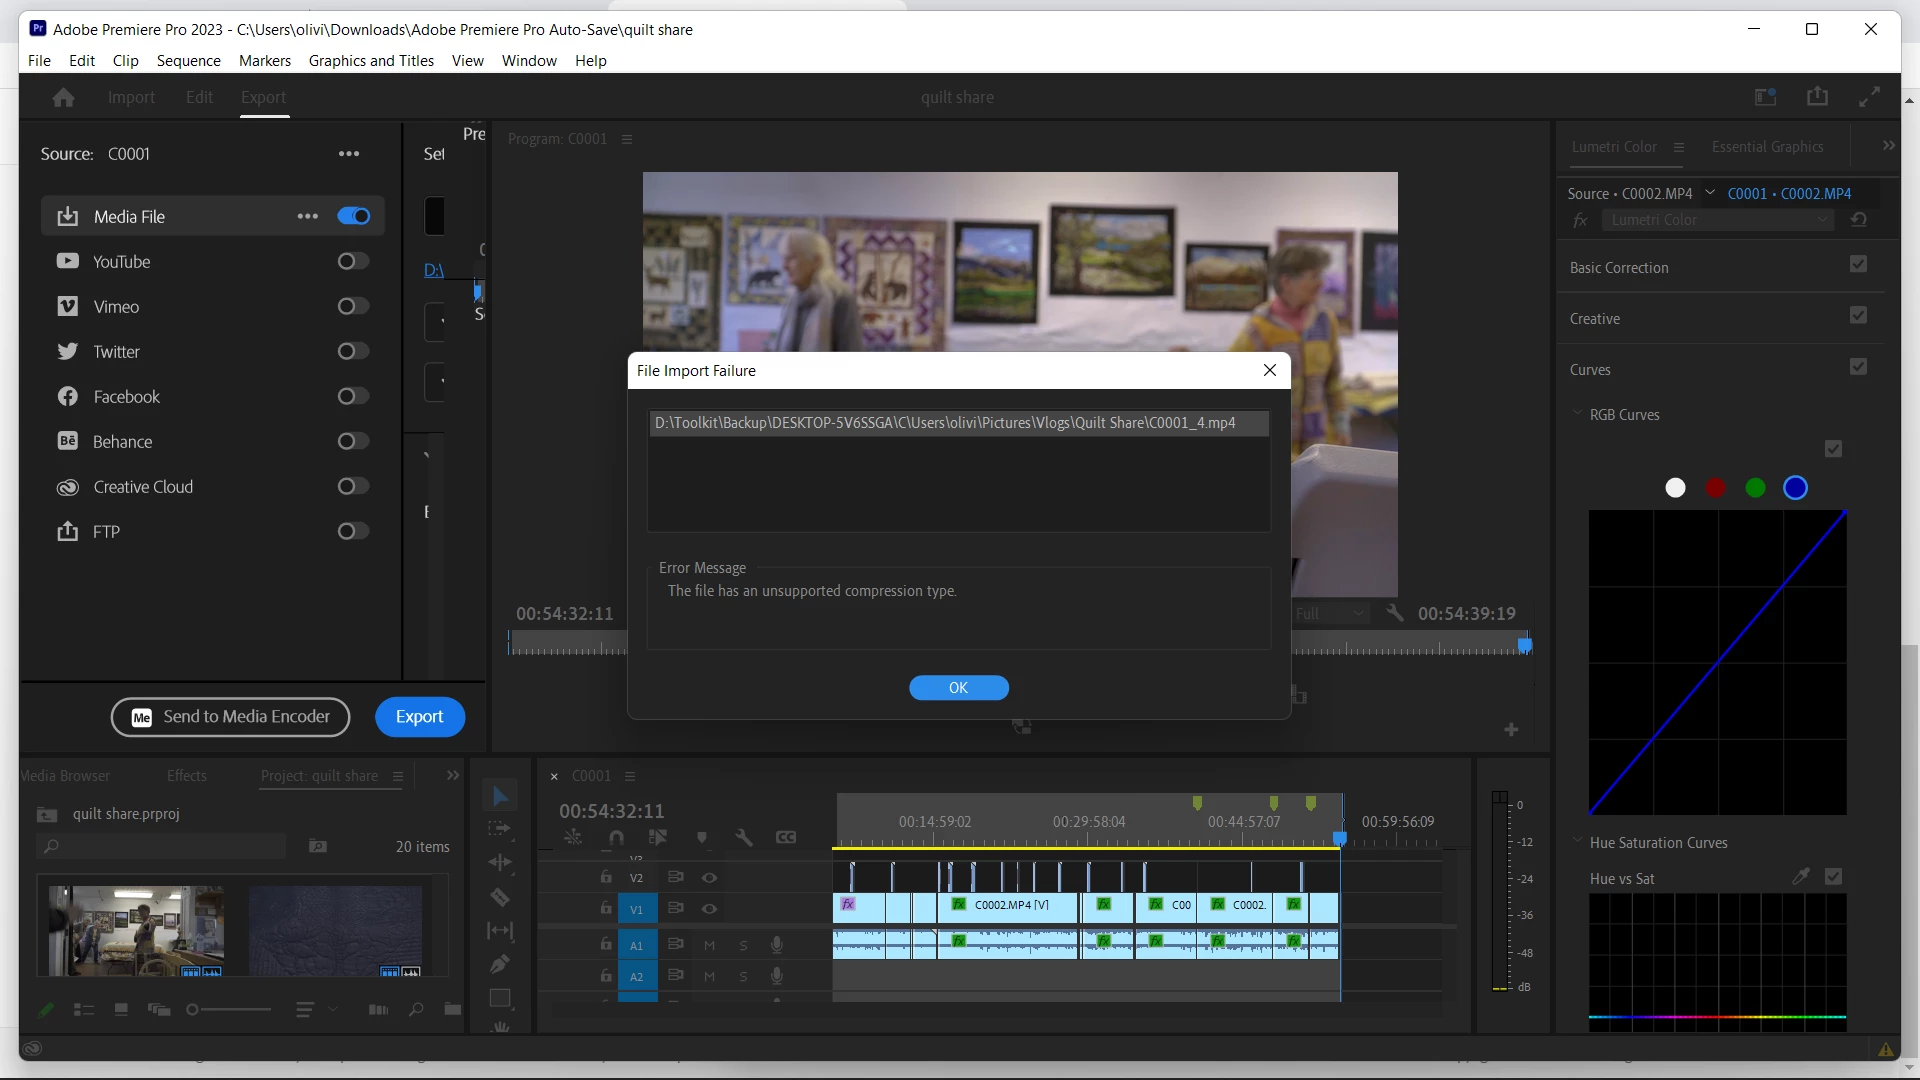This screenshot has width=1920, height=1080.
Task: Switch to the Edit workspace tab
Action: coord(199,97)
